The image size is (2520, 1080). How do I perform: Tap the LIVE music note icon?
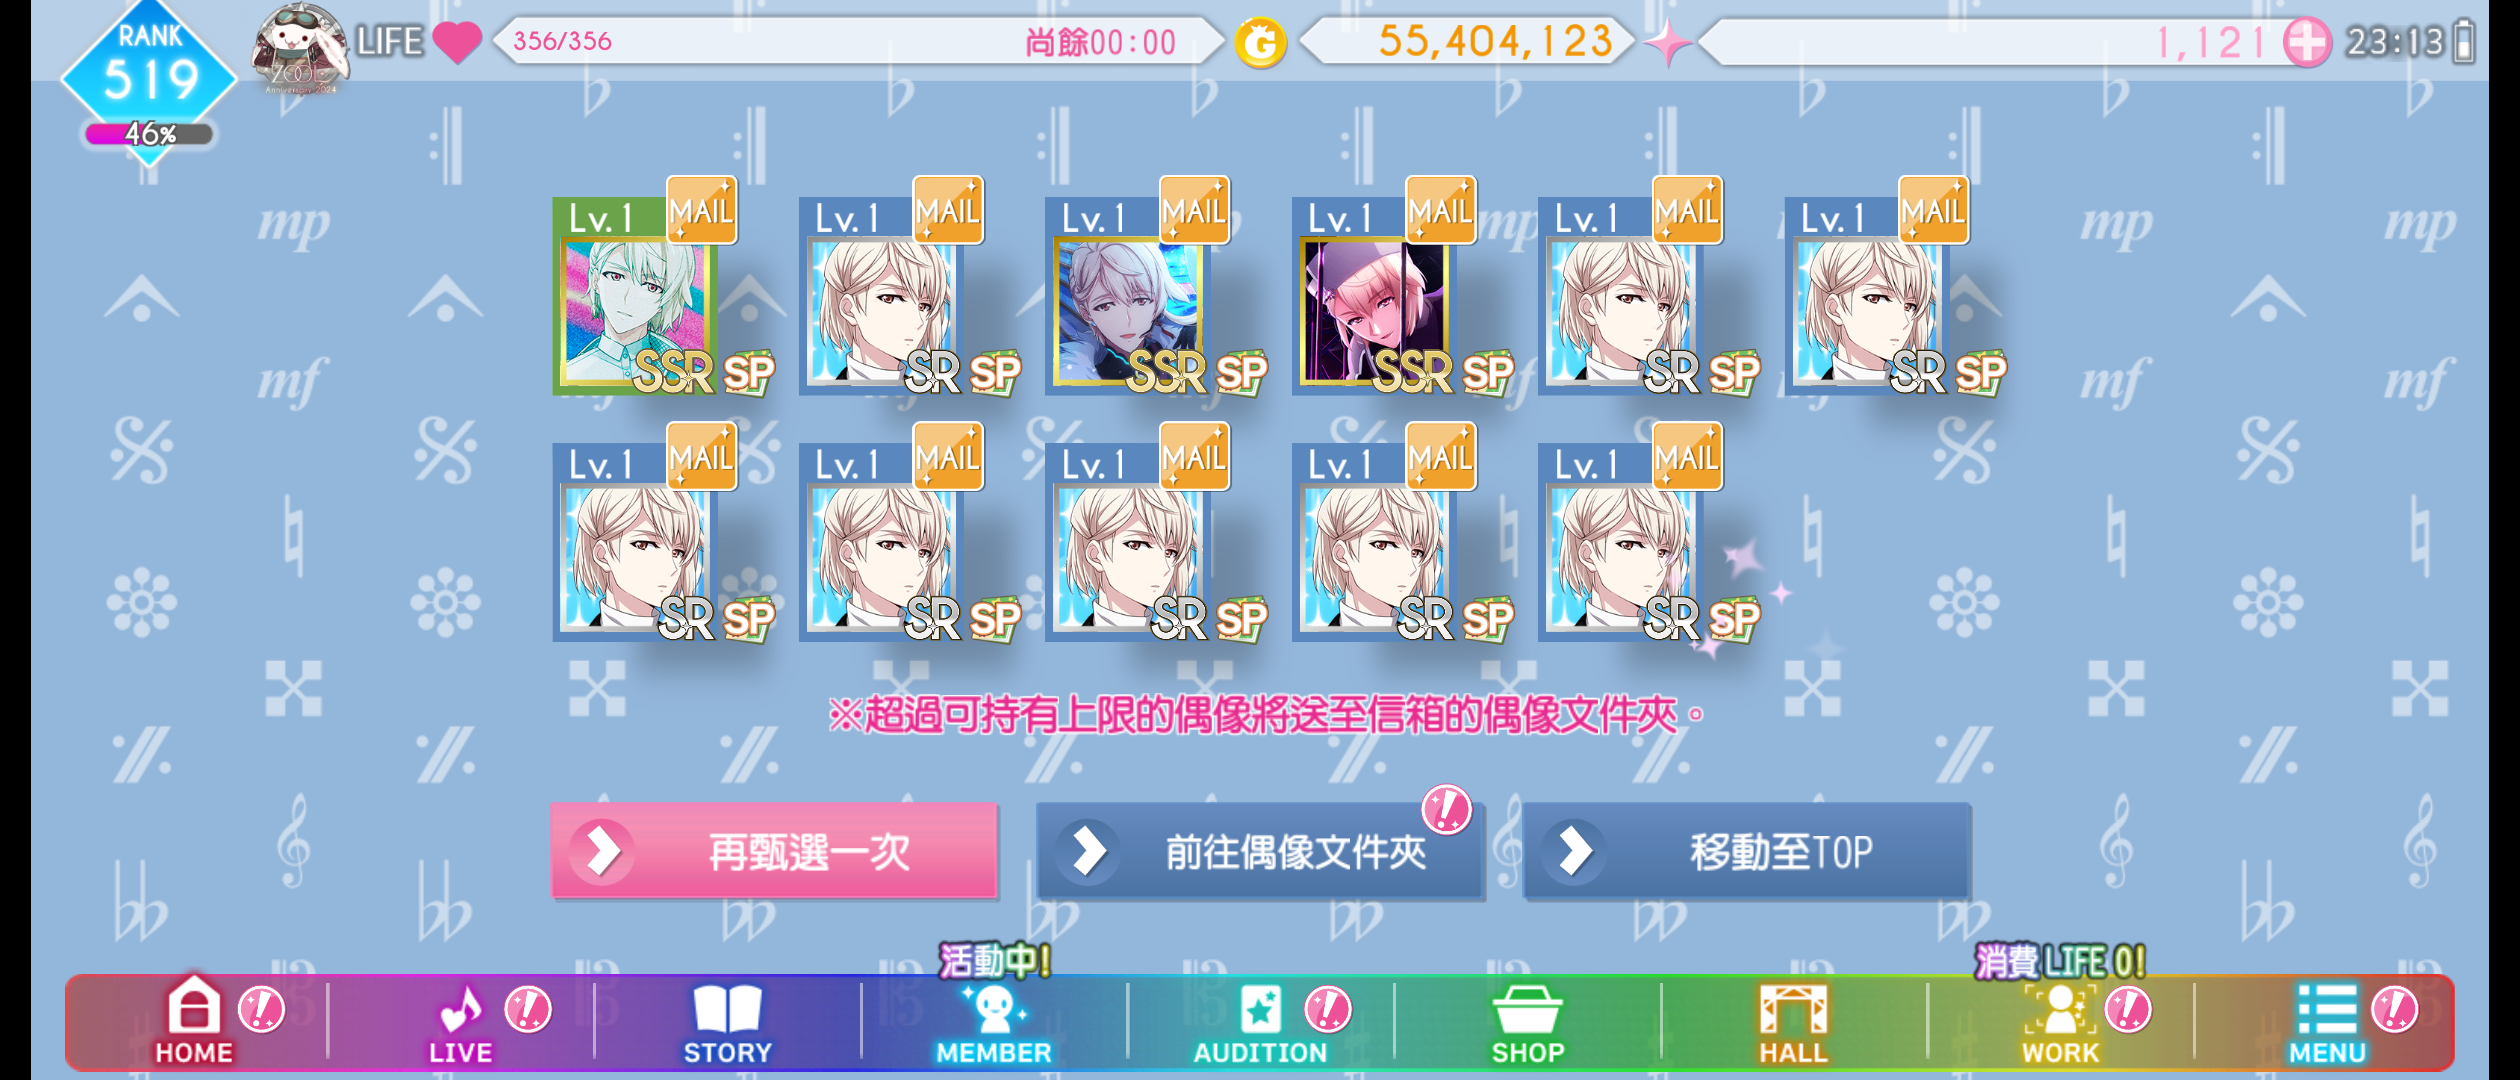click(x=460, y=1020)
